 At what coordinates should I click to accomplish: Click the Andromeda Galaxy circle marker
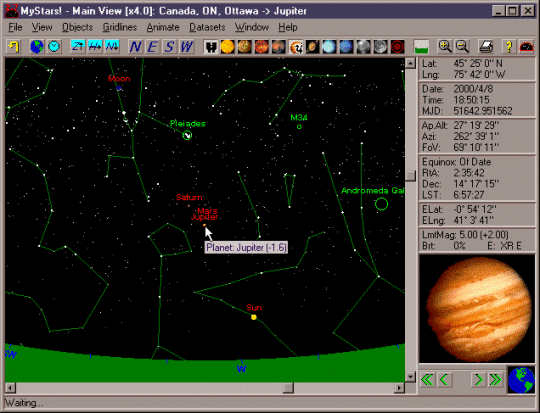coord(381,204)
